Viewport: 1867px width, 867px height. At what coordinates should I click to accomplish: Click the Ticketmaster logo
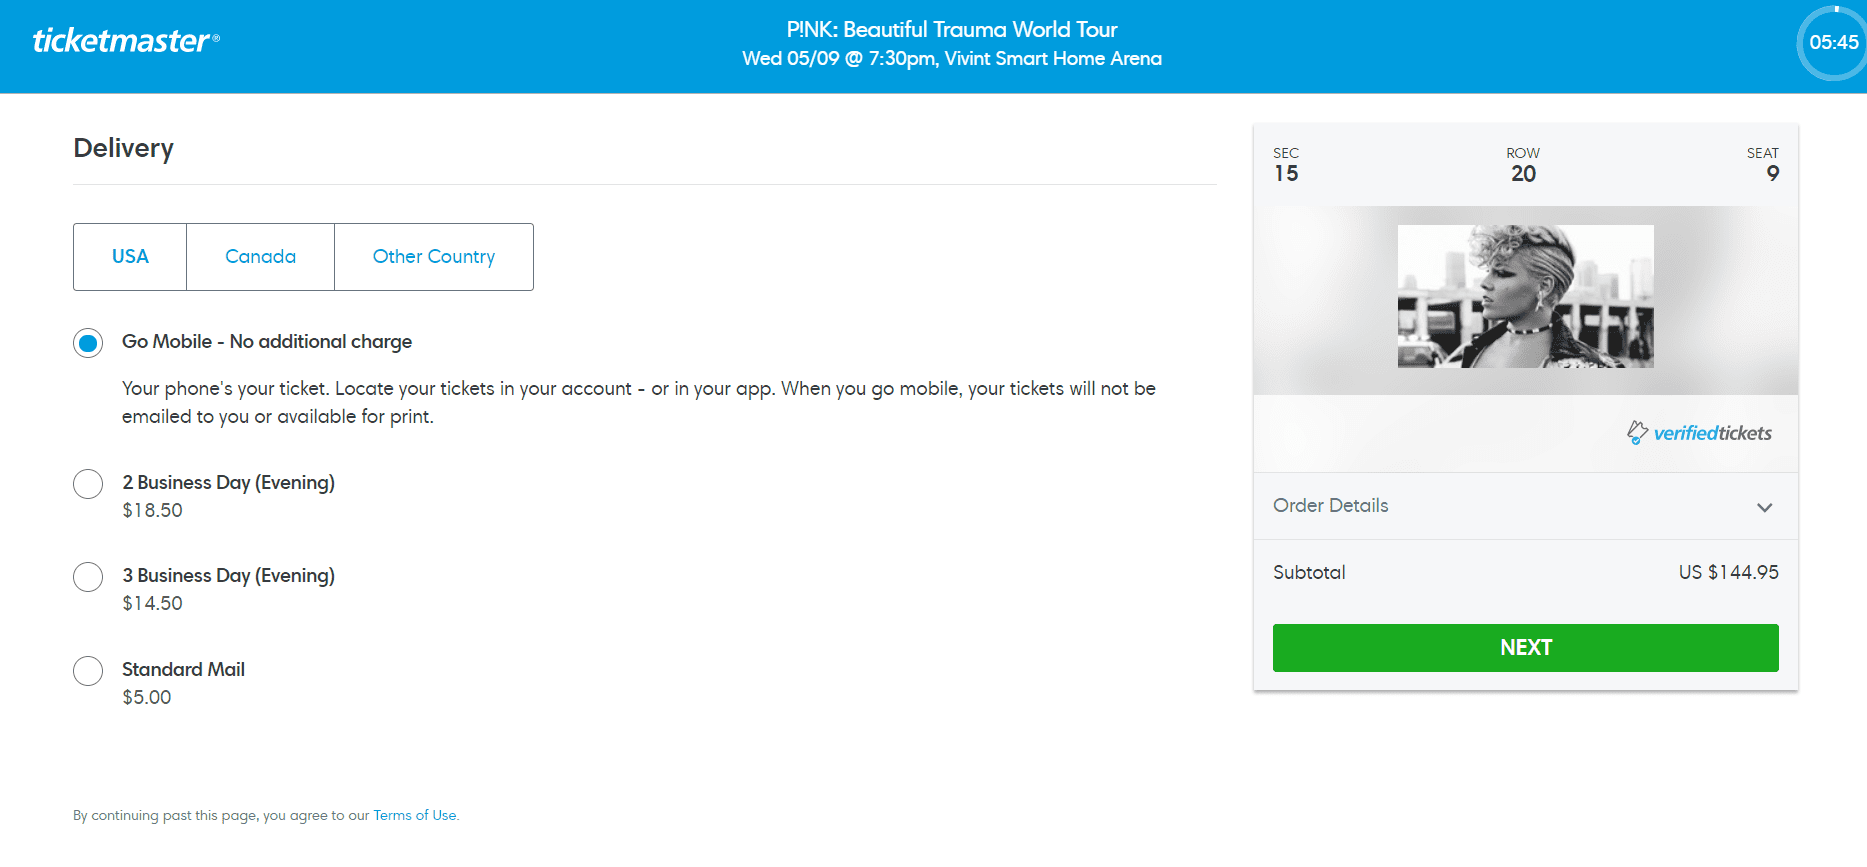tap(126, 41)
